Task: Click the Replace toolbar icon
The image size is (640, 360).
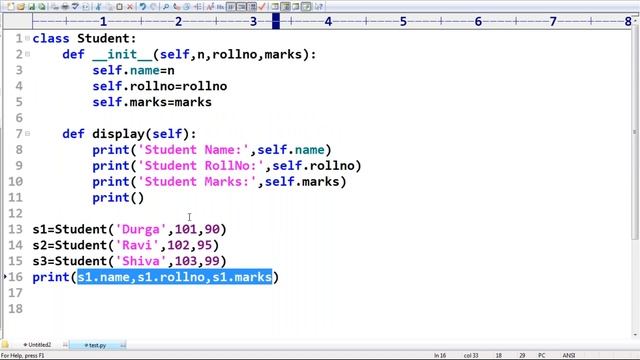Action: click(176, 7)
